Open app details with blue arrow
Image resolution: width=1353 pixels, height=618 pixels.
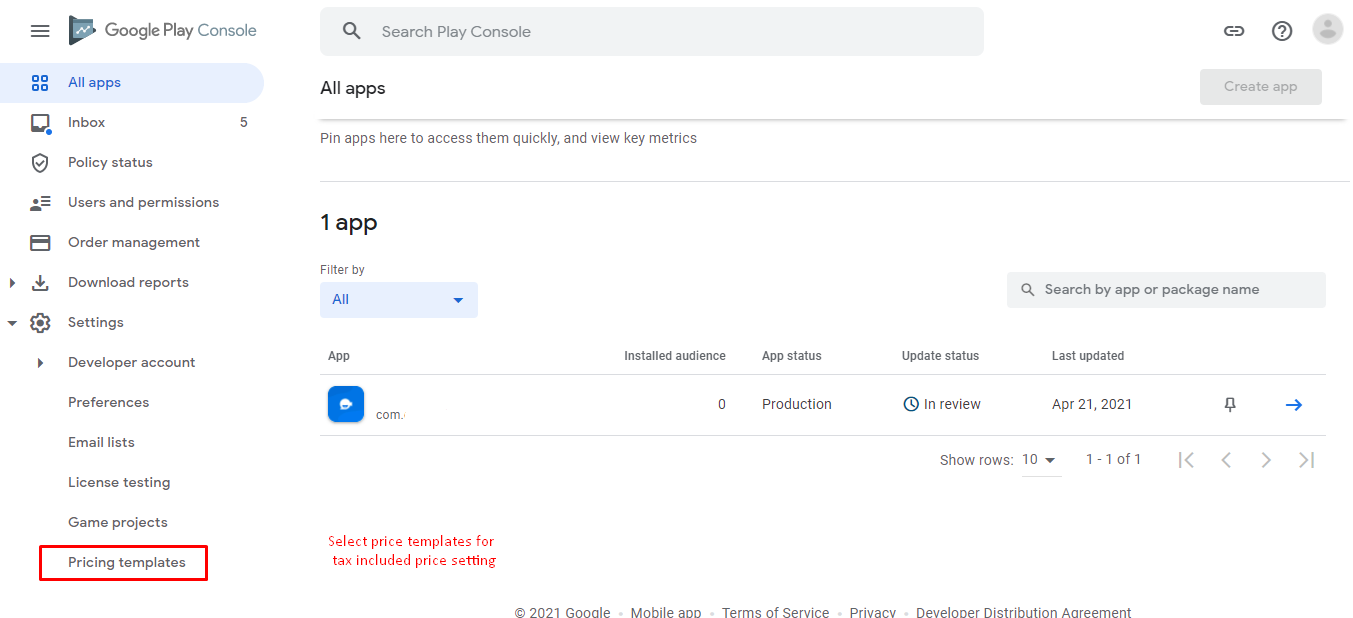pos(1293,405)
